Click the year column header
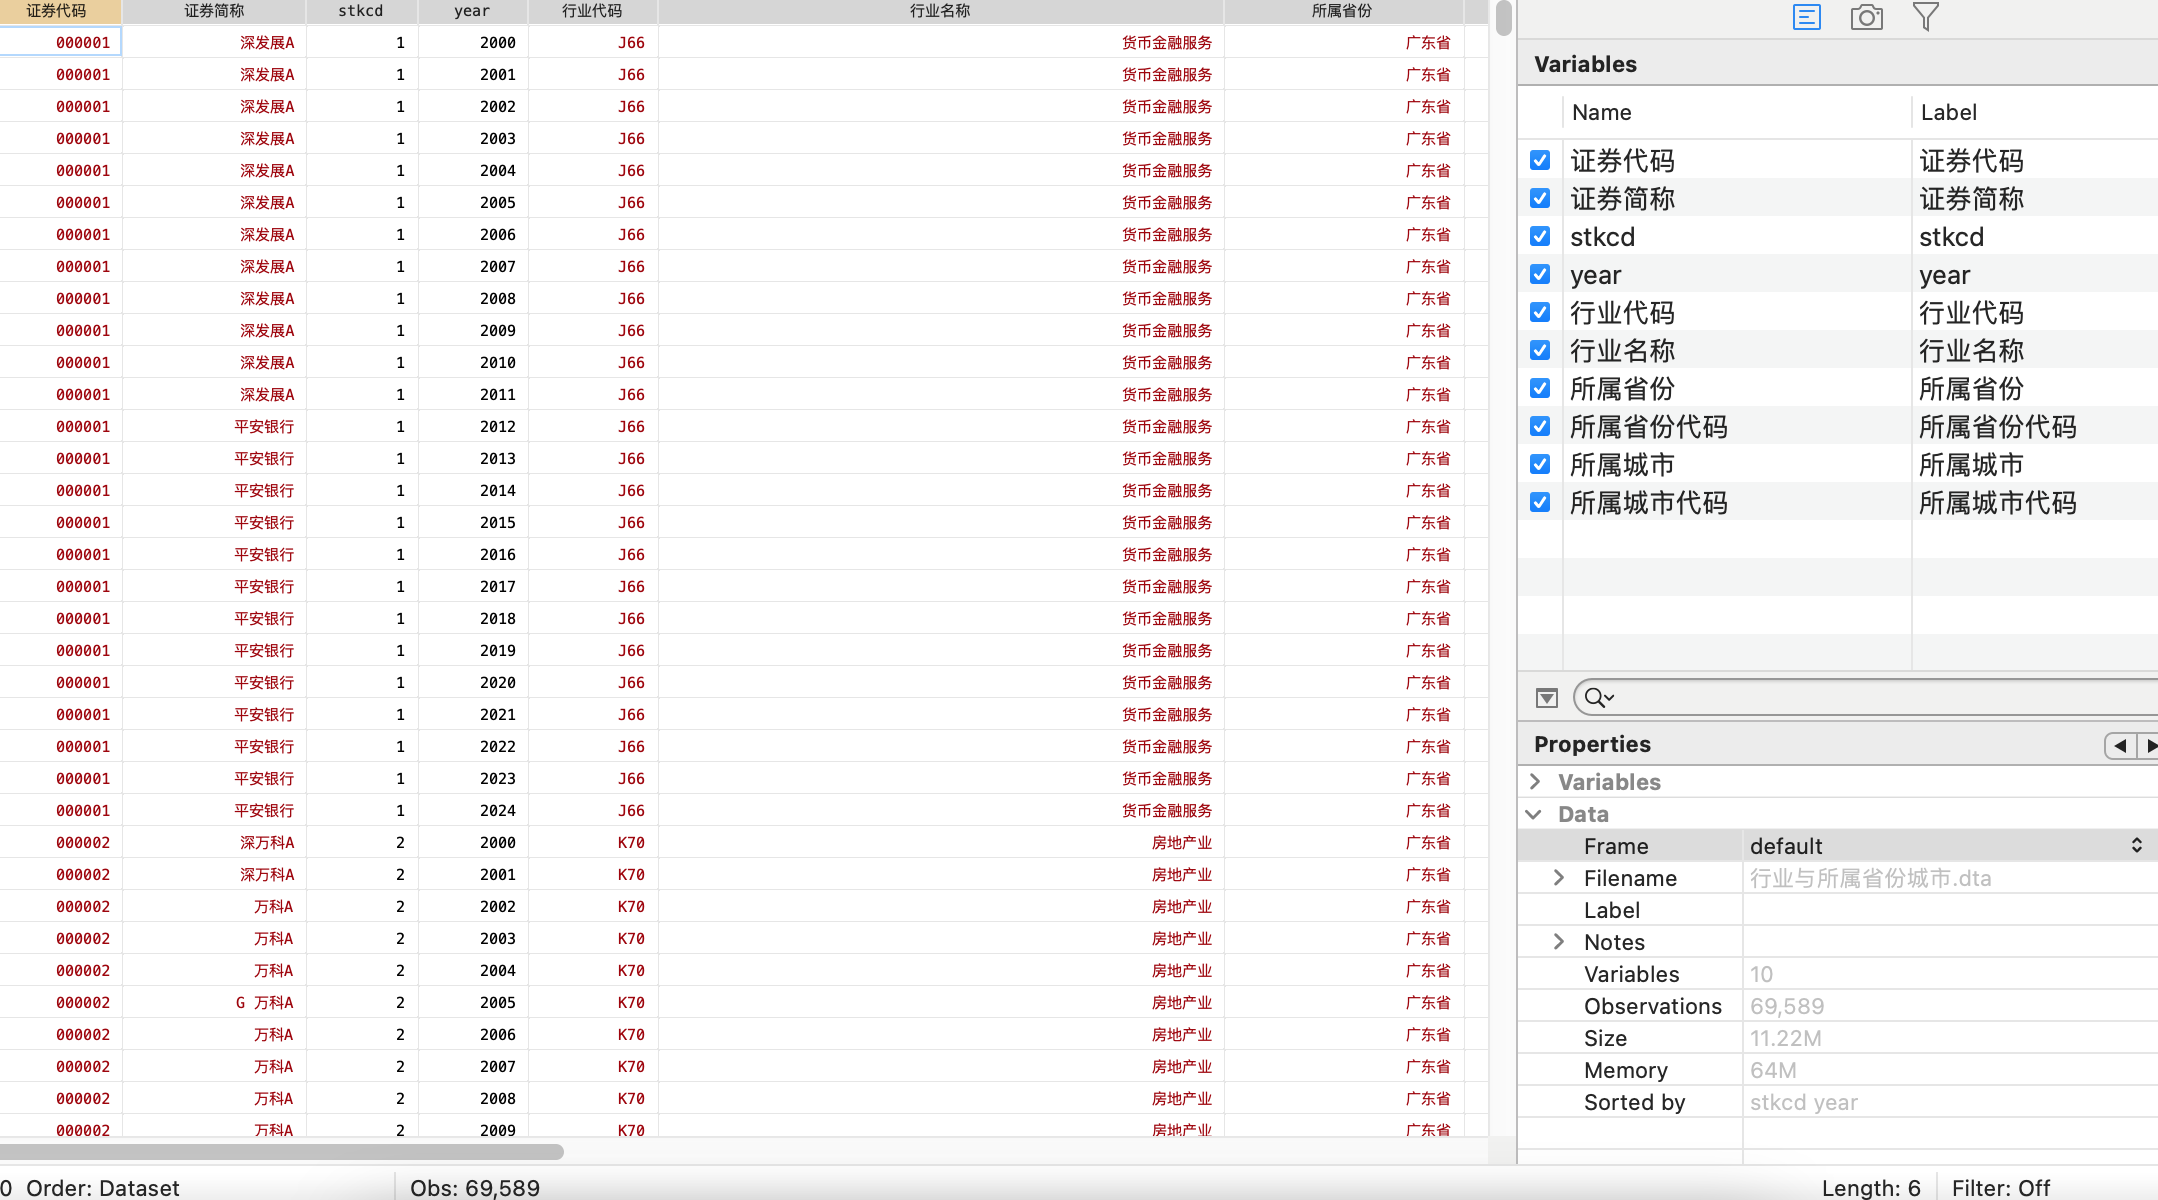 472,11
